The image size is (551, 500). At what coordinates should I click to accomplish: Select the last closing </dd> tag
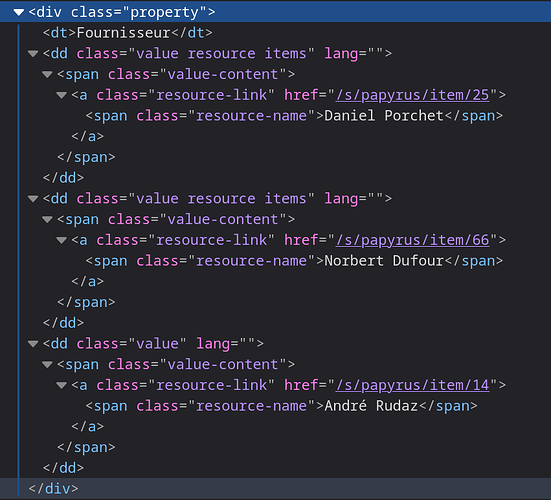pyautogui.click(x=63, y=468)
